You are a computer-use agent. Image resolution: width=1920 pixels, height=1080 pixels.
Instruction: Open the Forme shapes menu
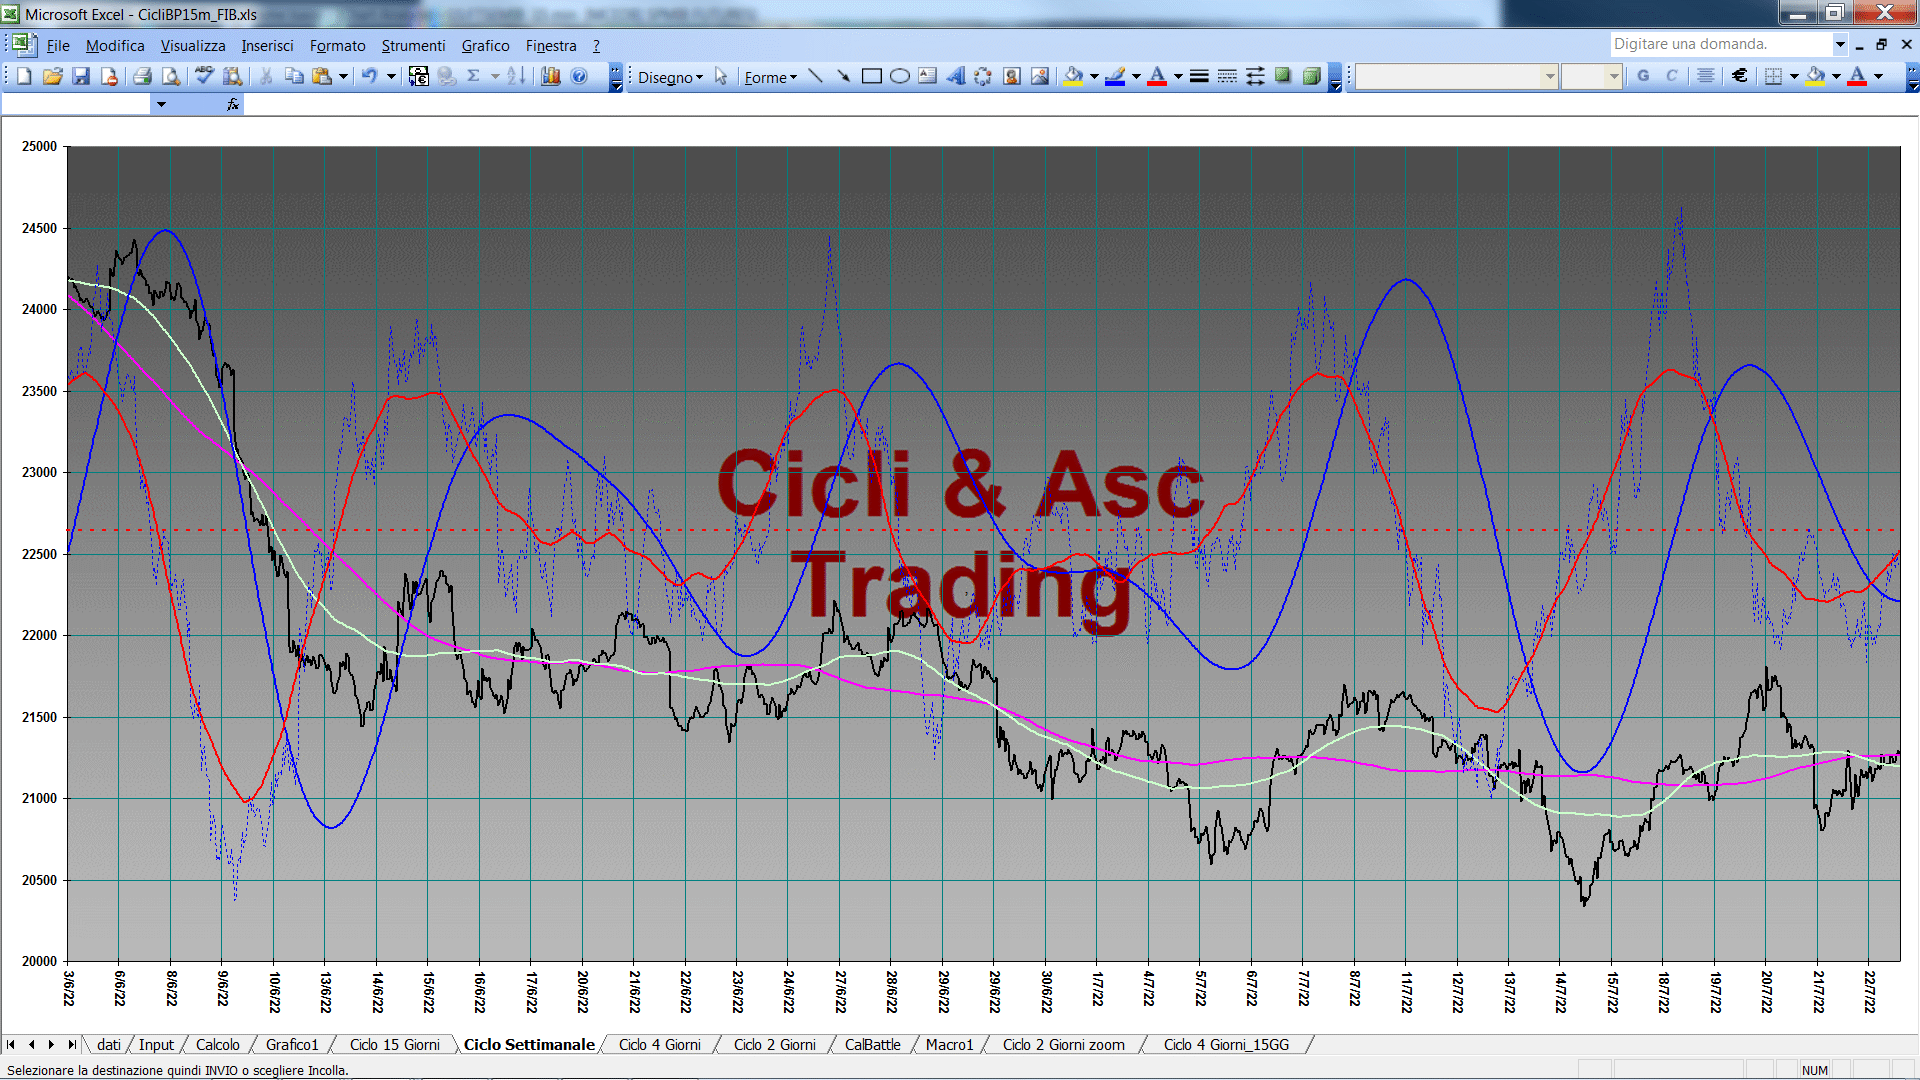tap(770, 77)
